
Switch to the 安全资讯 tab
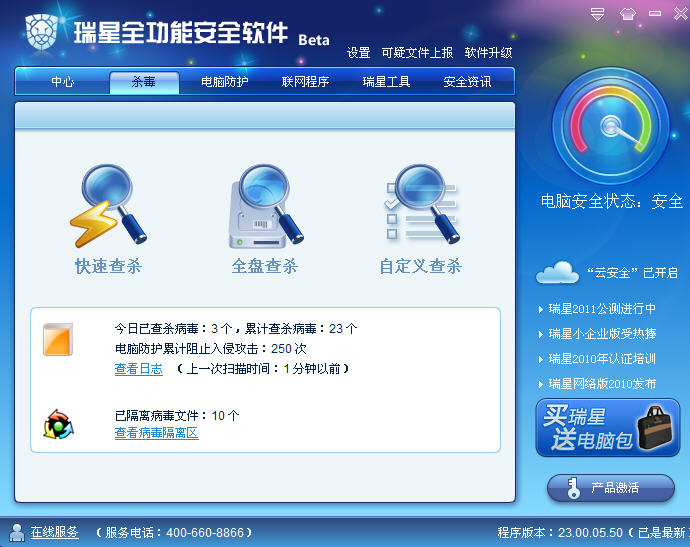(x=467, y=82)
